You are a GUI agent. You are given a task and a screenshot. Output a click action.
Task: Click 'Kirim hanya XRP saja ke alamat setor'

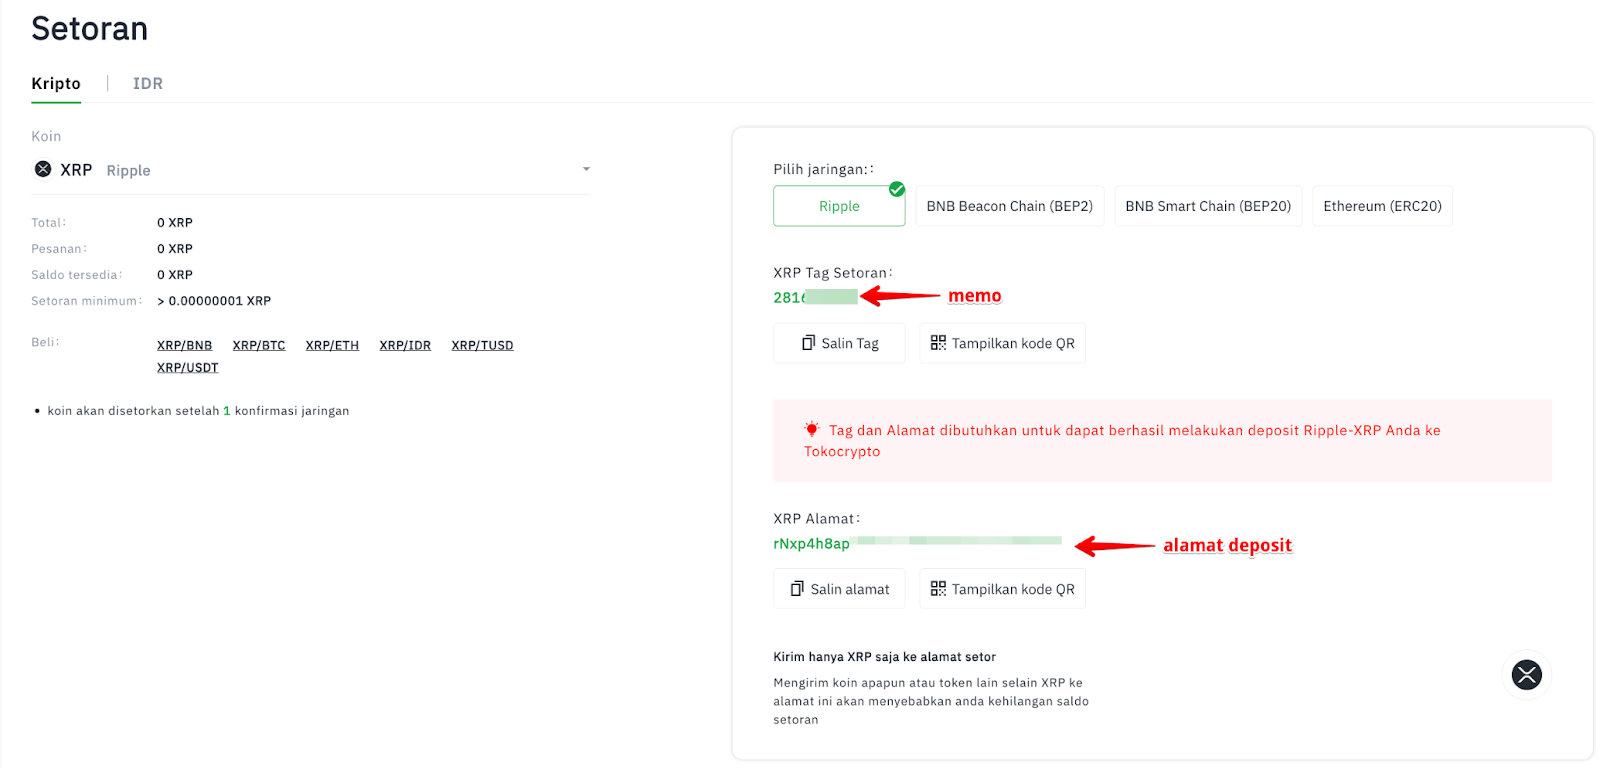pos(884,657)
